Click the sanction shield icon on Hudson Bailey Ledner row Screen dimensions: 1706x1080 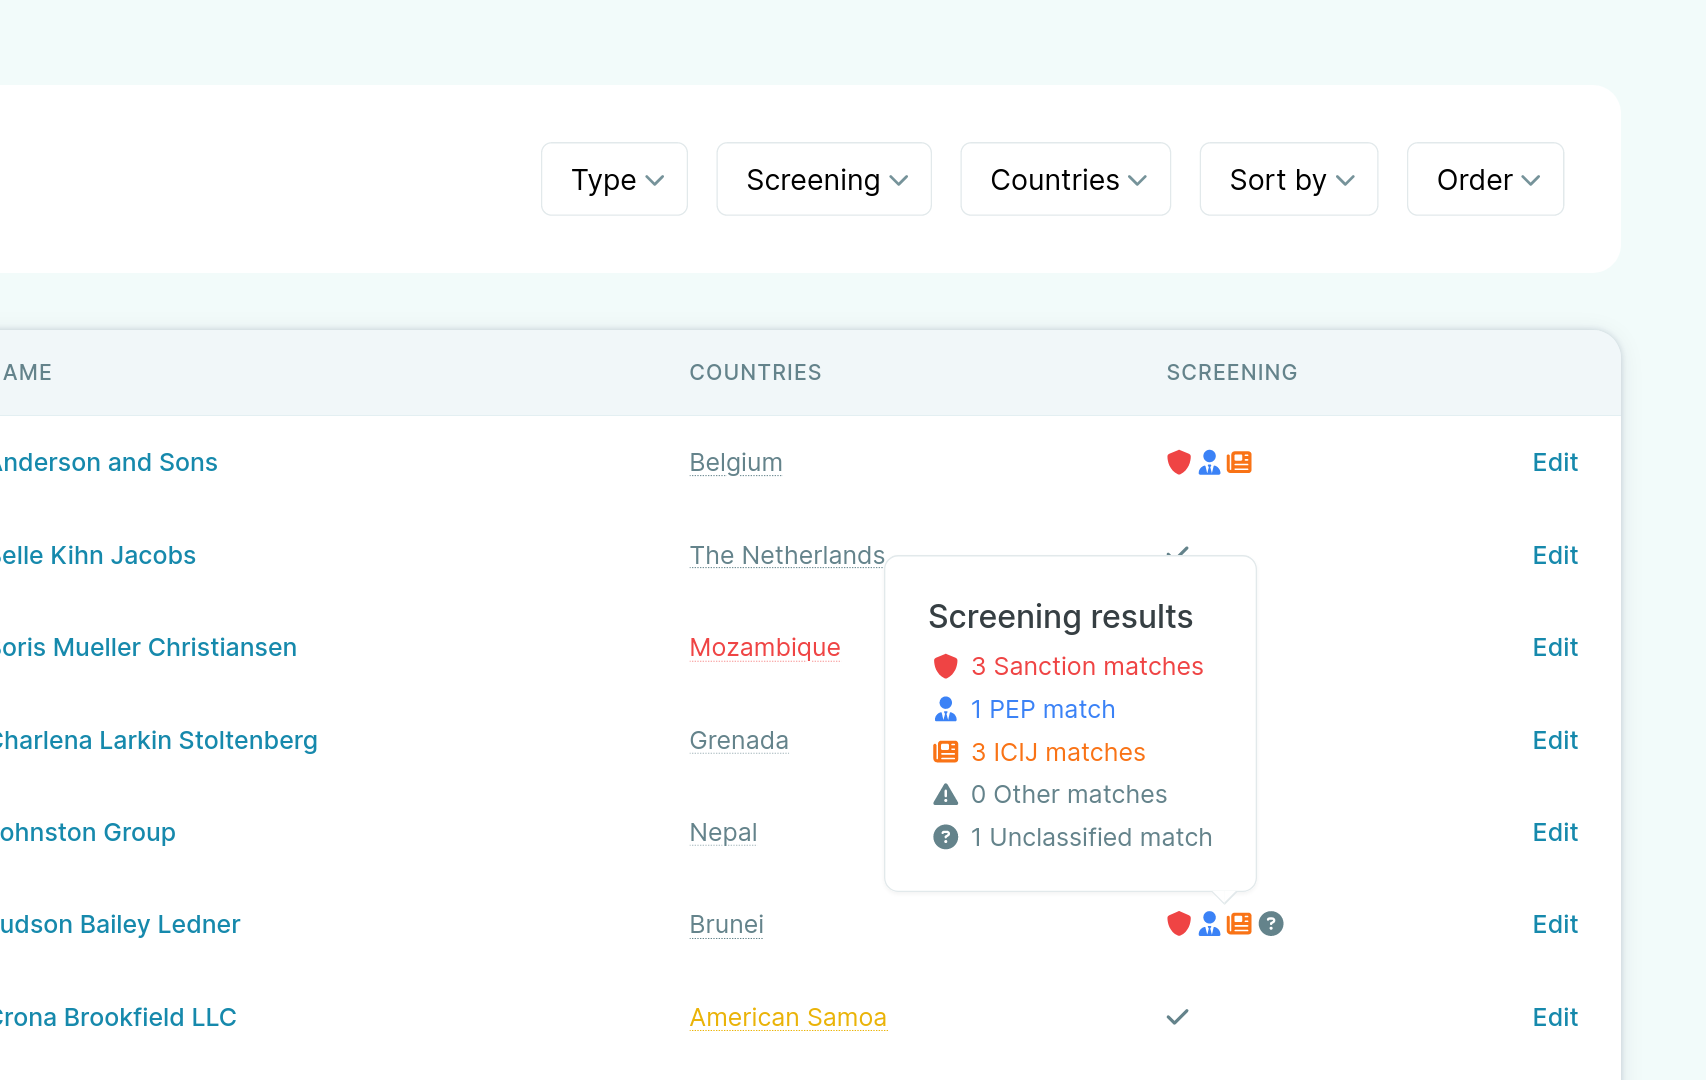1179,923
